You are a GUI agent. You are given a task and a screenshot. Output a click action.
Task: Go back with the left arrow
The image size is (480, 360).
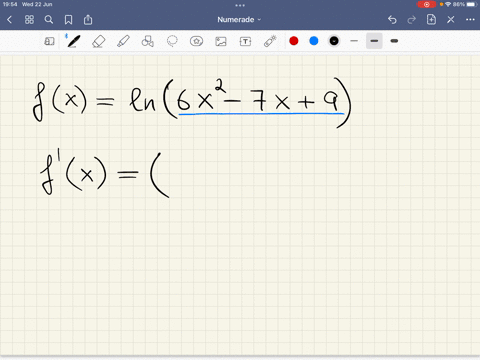(9, 20)
